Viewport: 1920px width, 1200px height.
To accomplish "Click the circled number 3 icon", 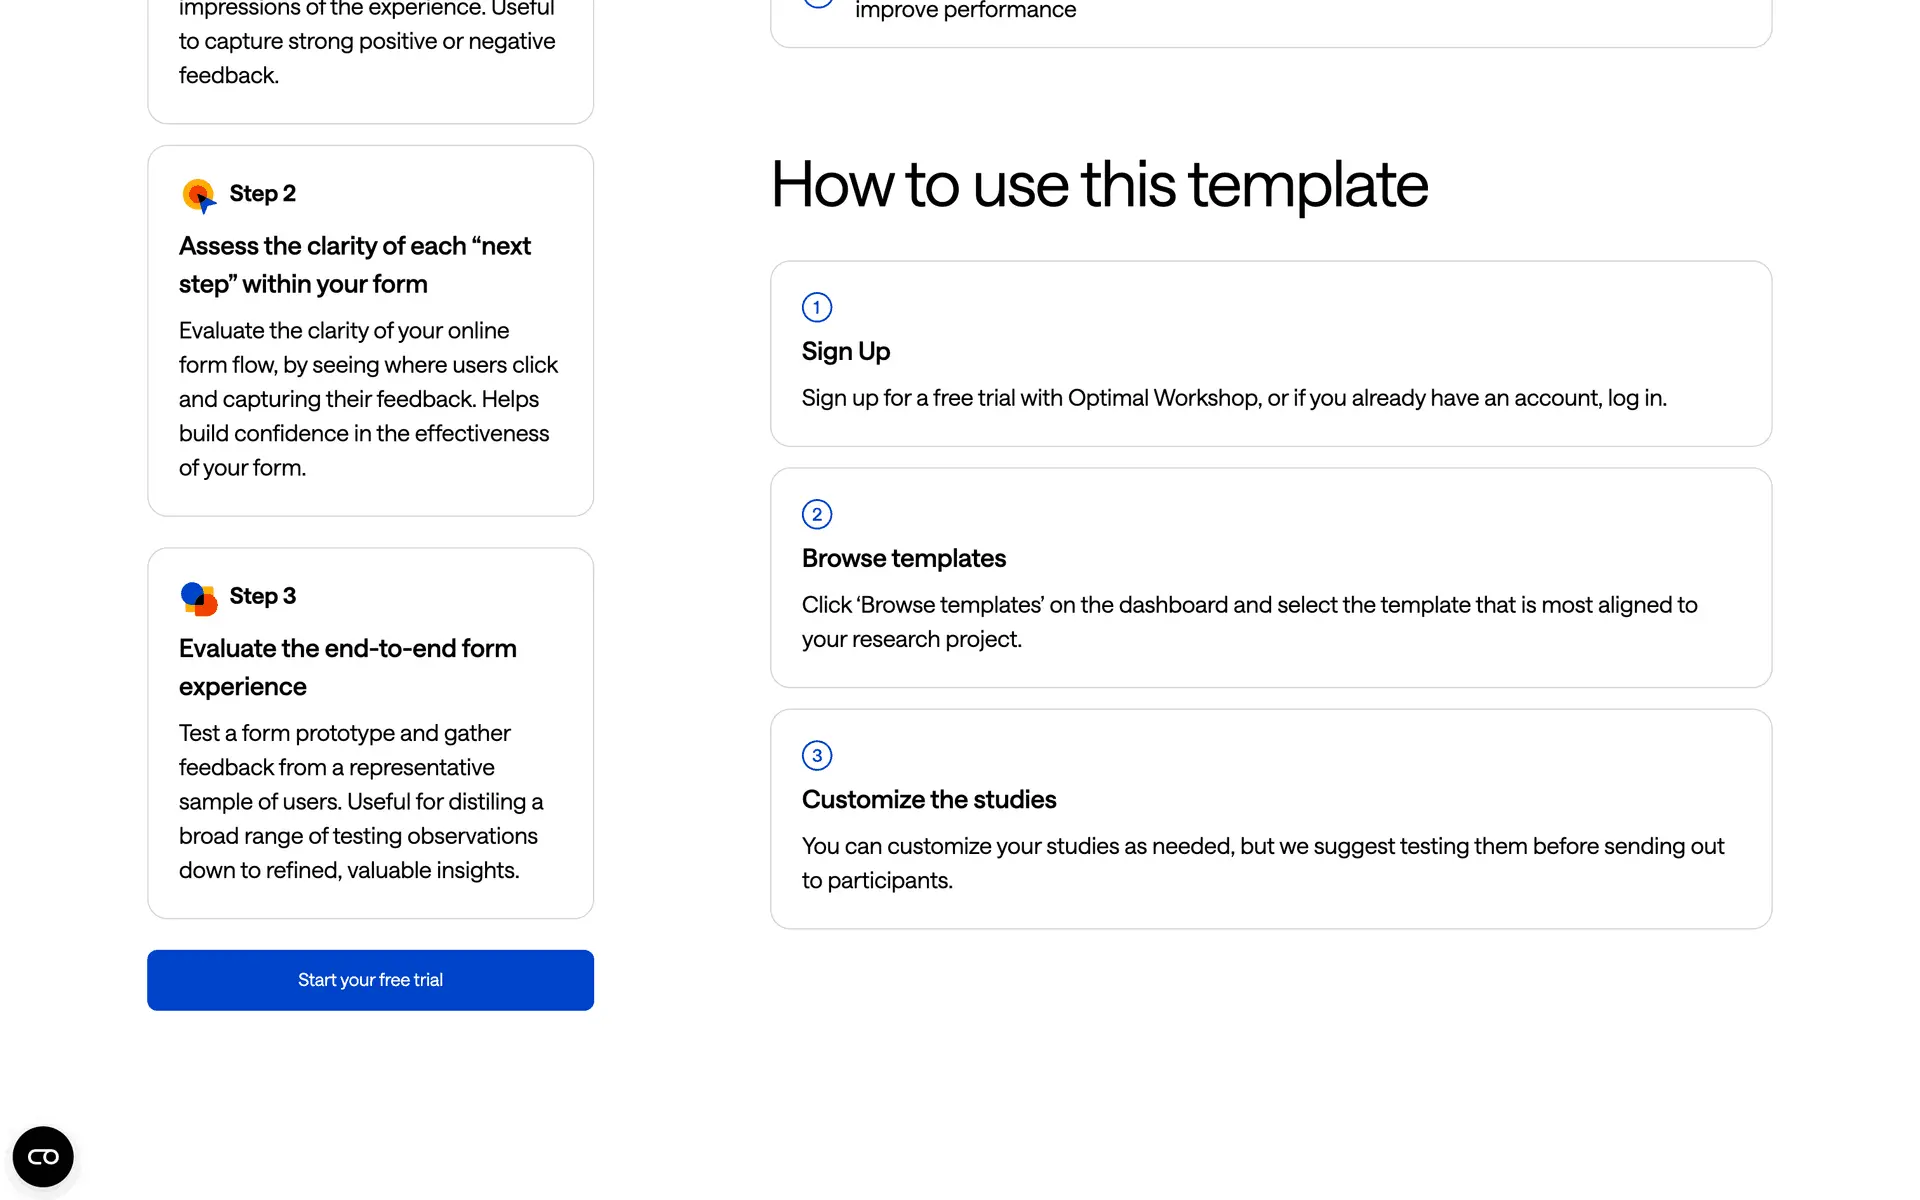I will pos(817,755).
